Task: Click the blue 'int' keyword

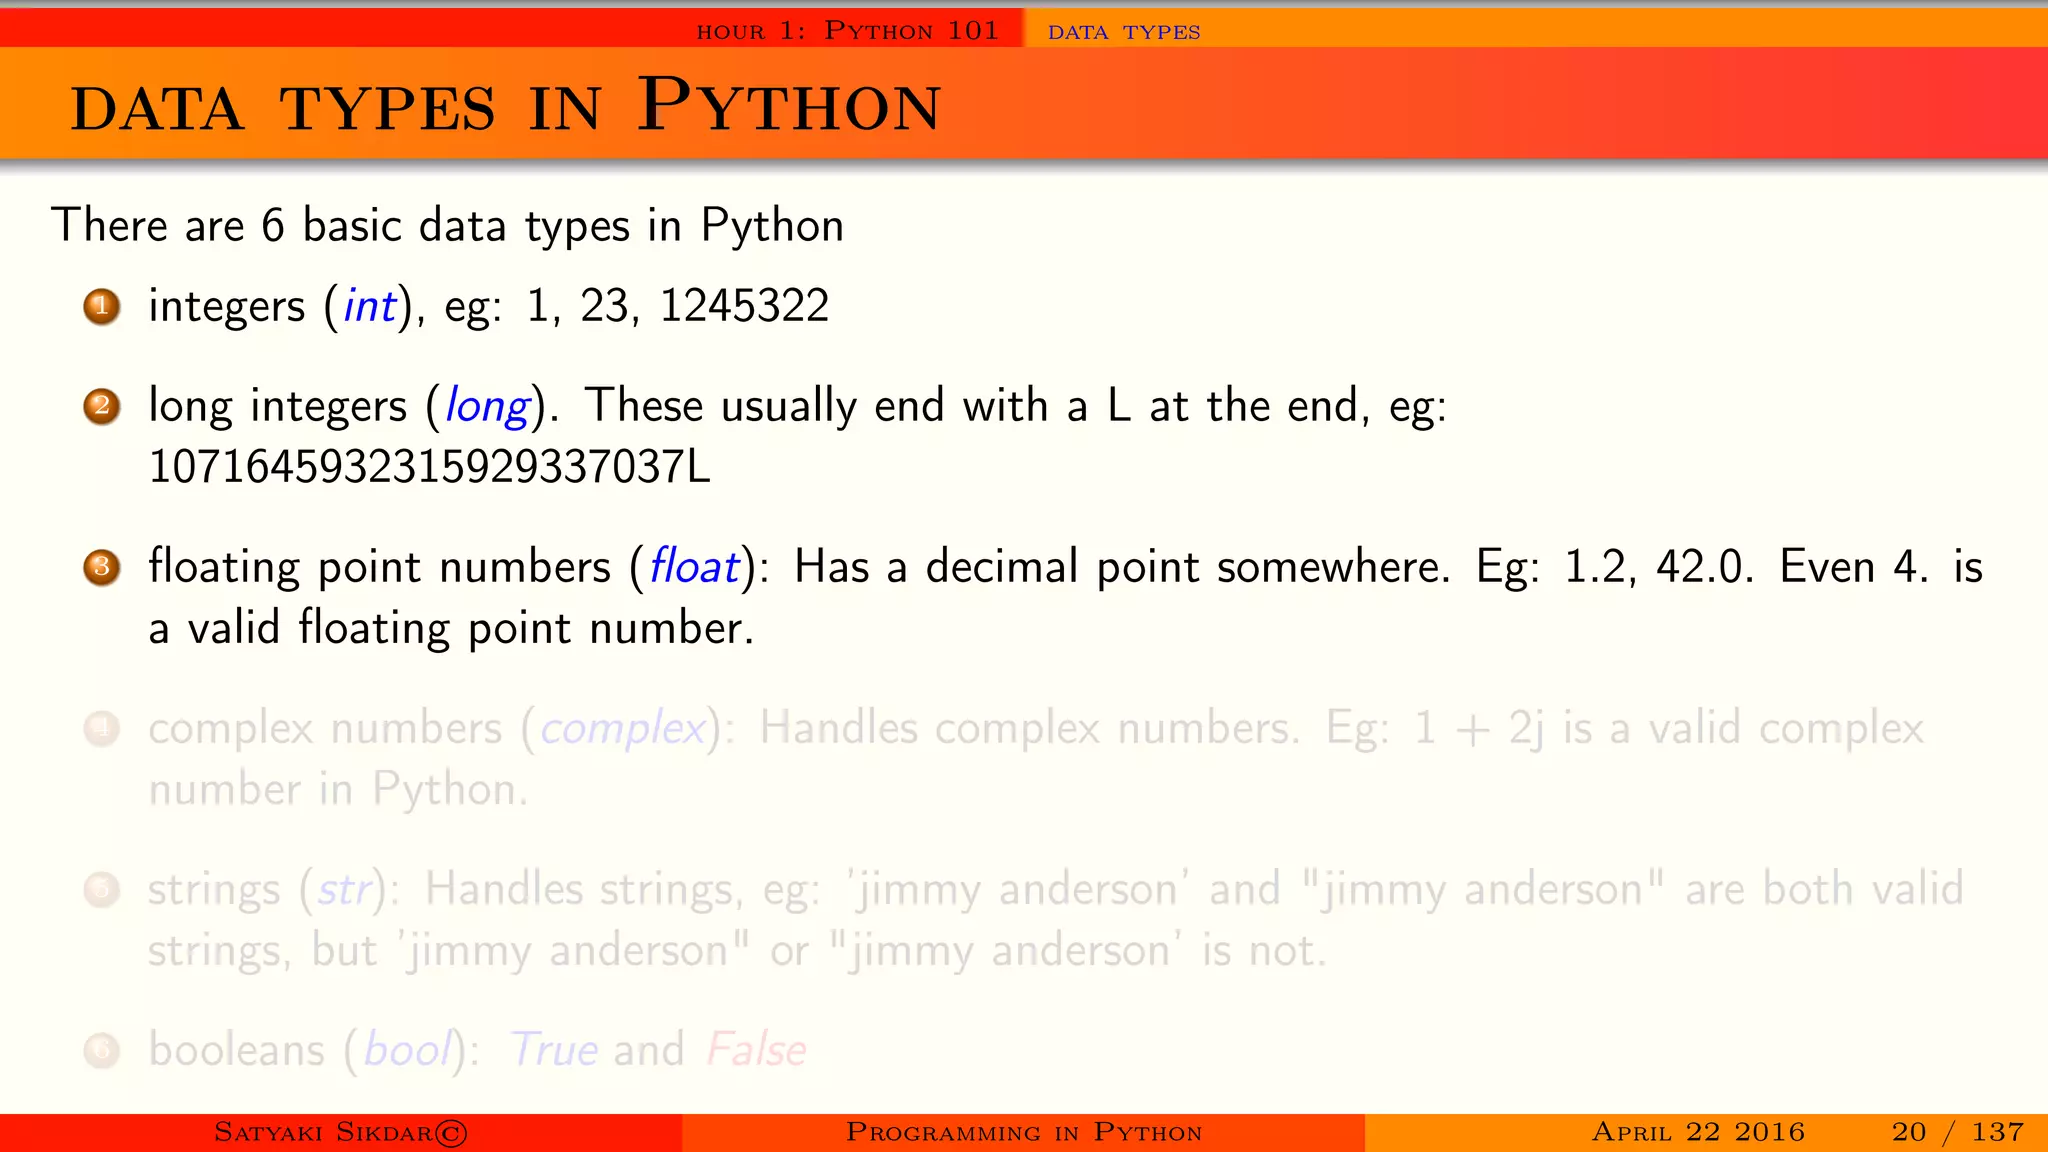Action: coord(370,306)
